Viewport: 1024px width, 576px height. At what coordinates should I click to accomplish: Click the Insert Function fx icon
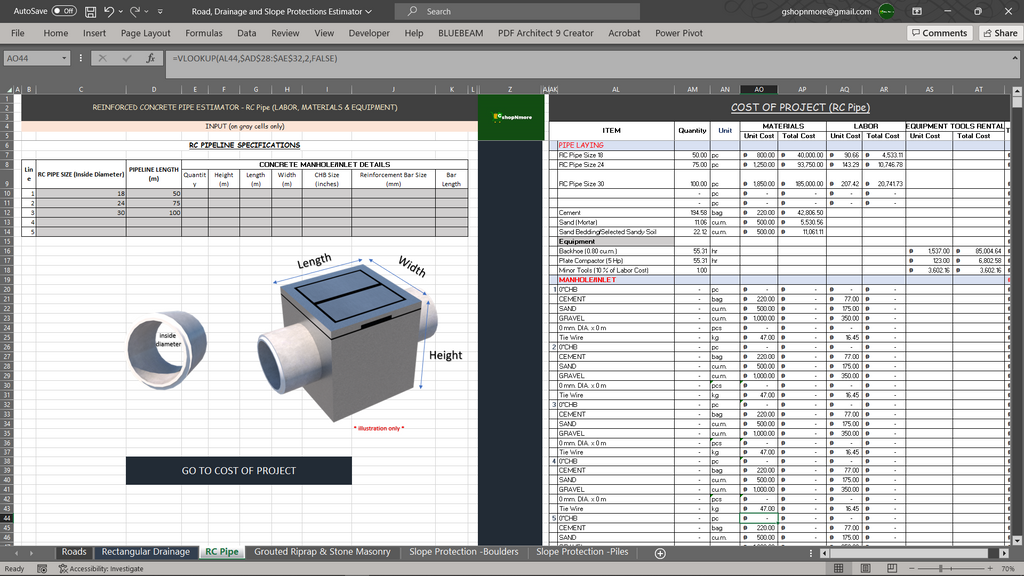tap(151, 58)
